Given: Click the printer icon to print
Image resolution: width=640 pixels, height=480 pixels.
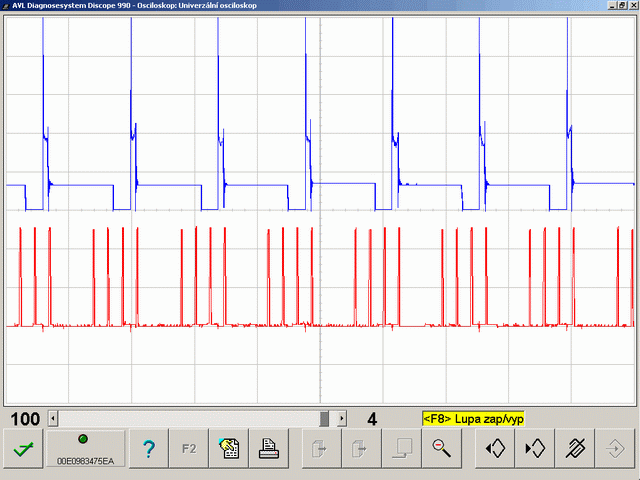Looking at the screenshot, I should (269, 448).
